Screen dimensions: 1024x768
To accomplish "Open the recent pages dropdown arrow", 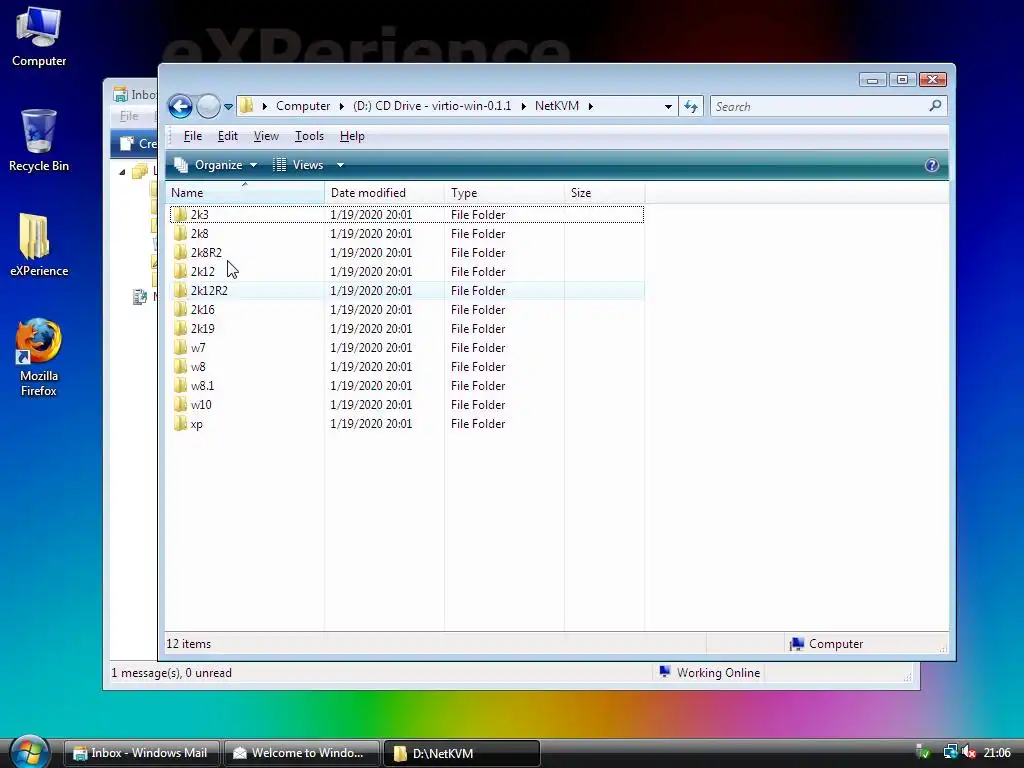I will [228, 106].
